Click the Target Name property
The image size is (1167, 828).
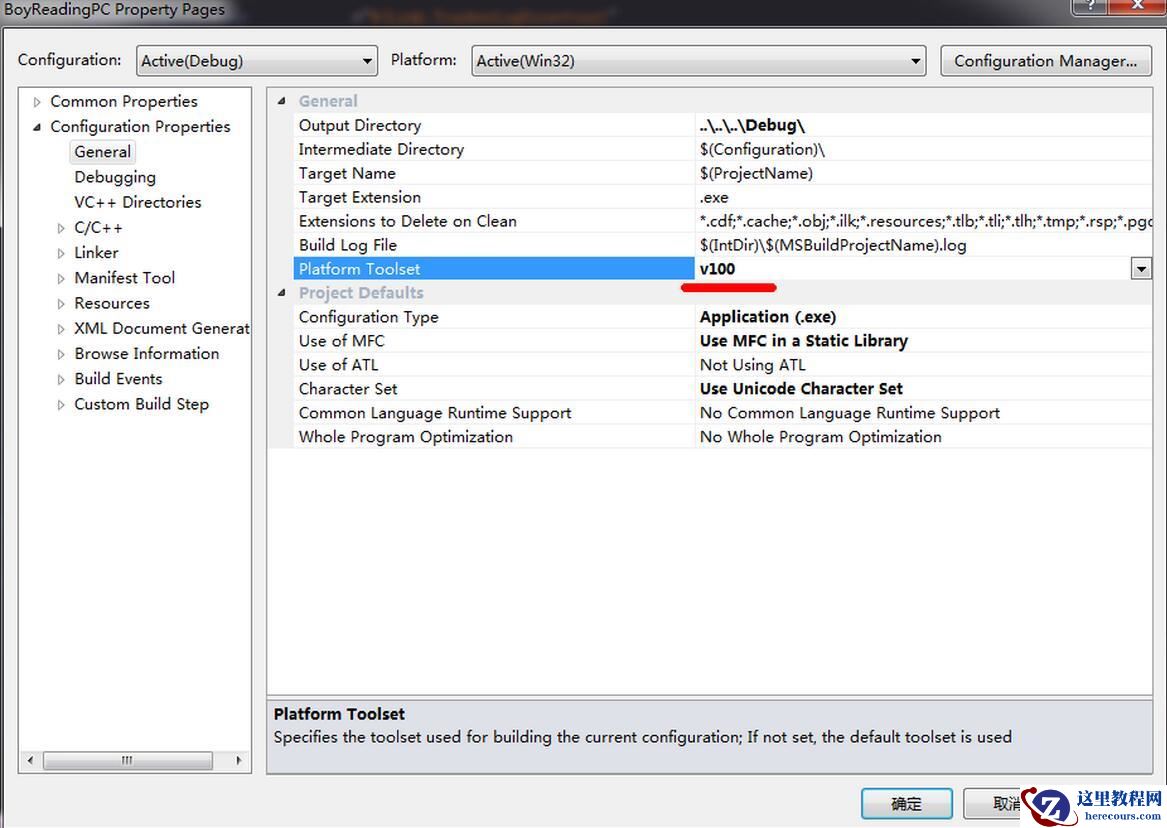point(347,173)
